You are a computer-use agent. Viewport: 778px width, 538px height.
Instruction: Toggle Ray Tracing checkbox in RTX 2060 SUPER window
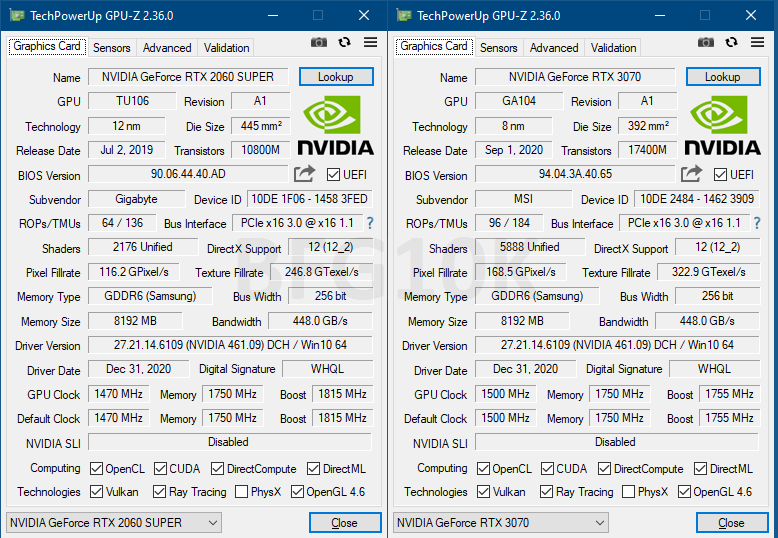pos(159,492)
